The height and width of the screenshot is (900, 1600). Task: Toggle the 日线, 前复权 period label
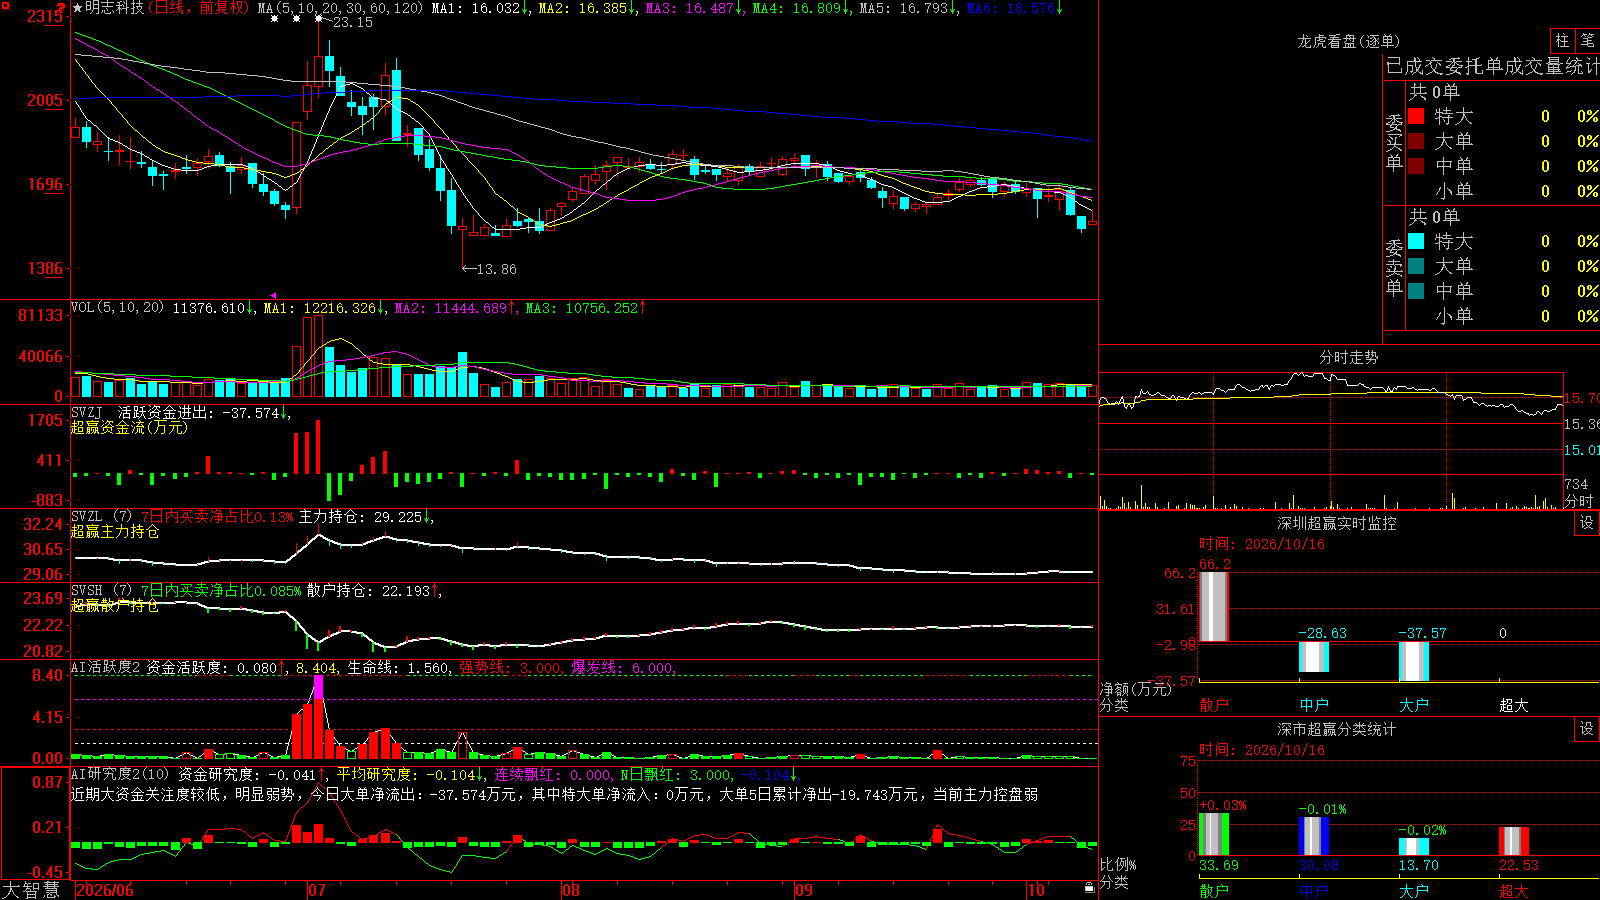[x=199, y=8]
